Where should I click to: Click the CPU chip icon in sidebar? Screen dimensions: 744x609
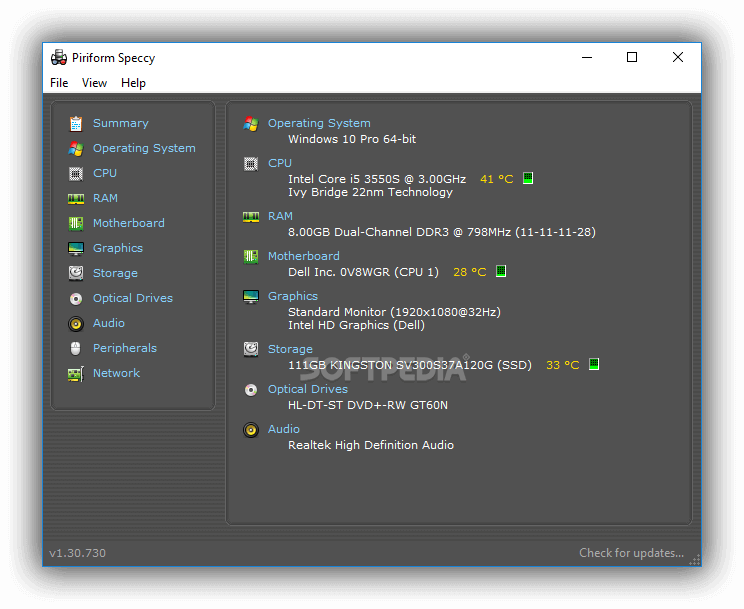[x=76, y=174]
